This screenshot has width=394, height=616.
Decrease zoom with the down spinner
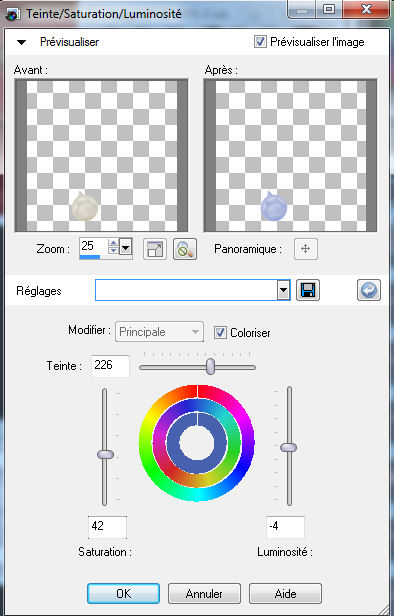(114, 251)
